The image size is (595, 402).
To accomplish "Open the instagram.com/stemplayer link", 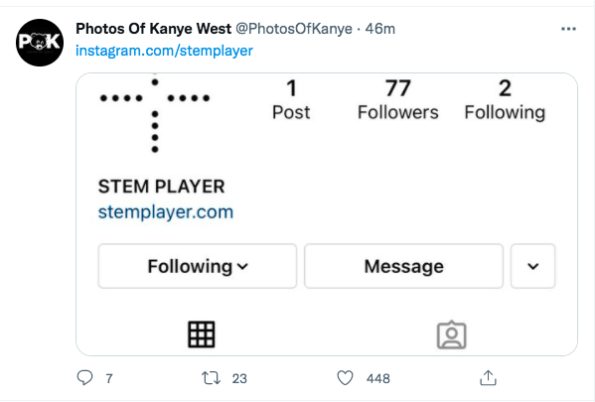I will tap(164, 50).
